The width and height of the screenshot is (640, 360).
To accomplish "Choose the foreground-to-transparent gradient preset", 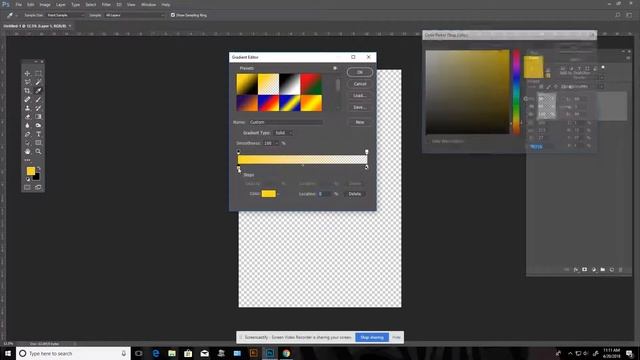I will (269, 84).
